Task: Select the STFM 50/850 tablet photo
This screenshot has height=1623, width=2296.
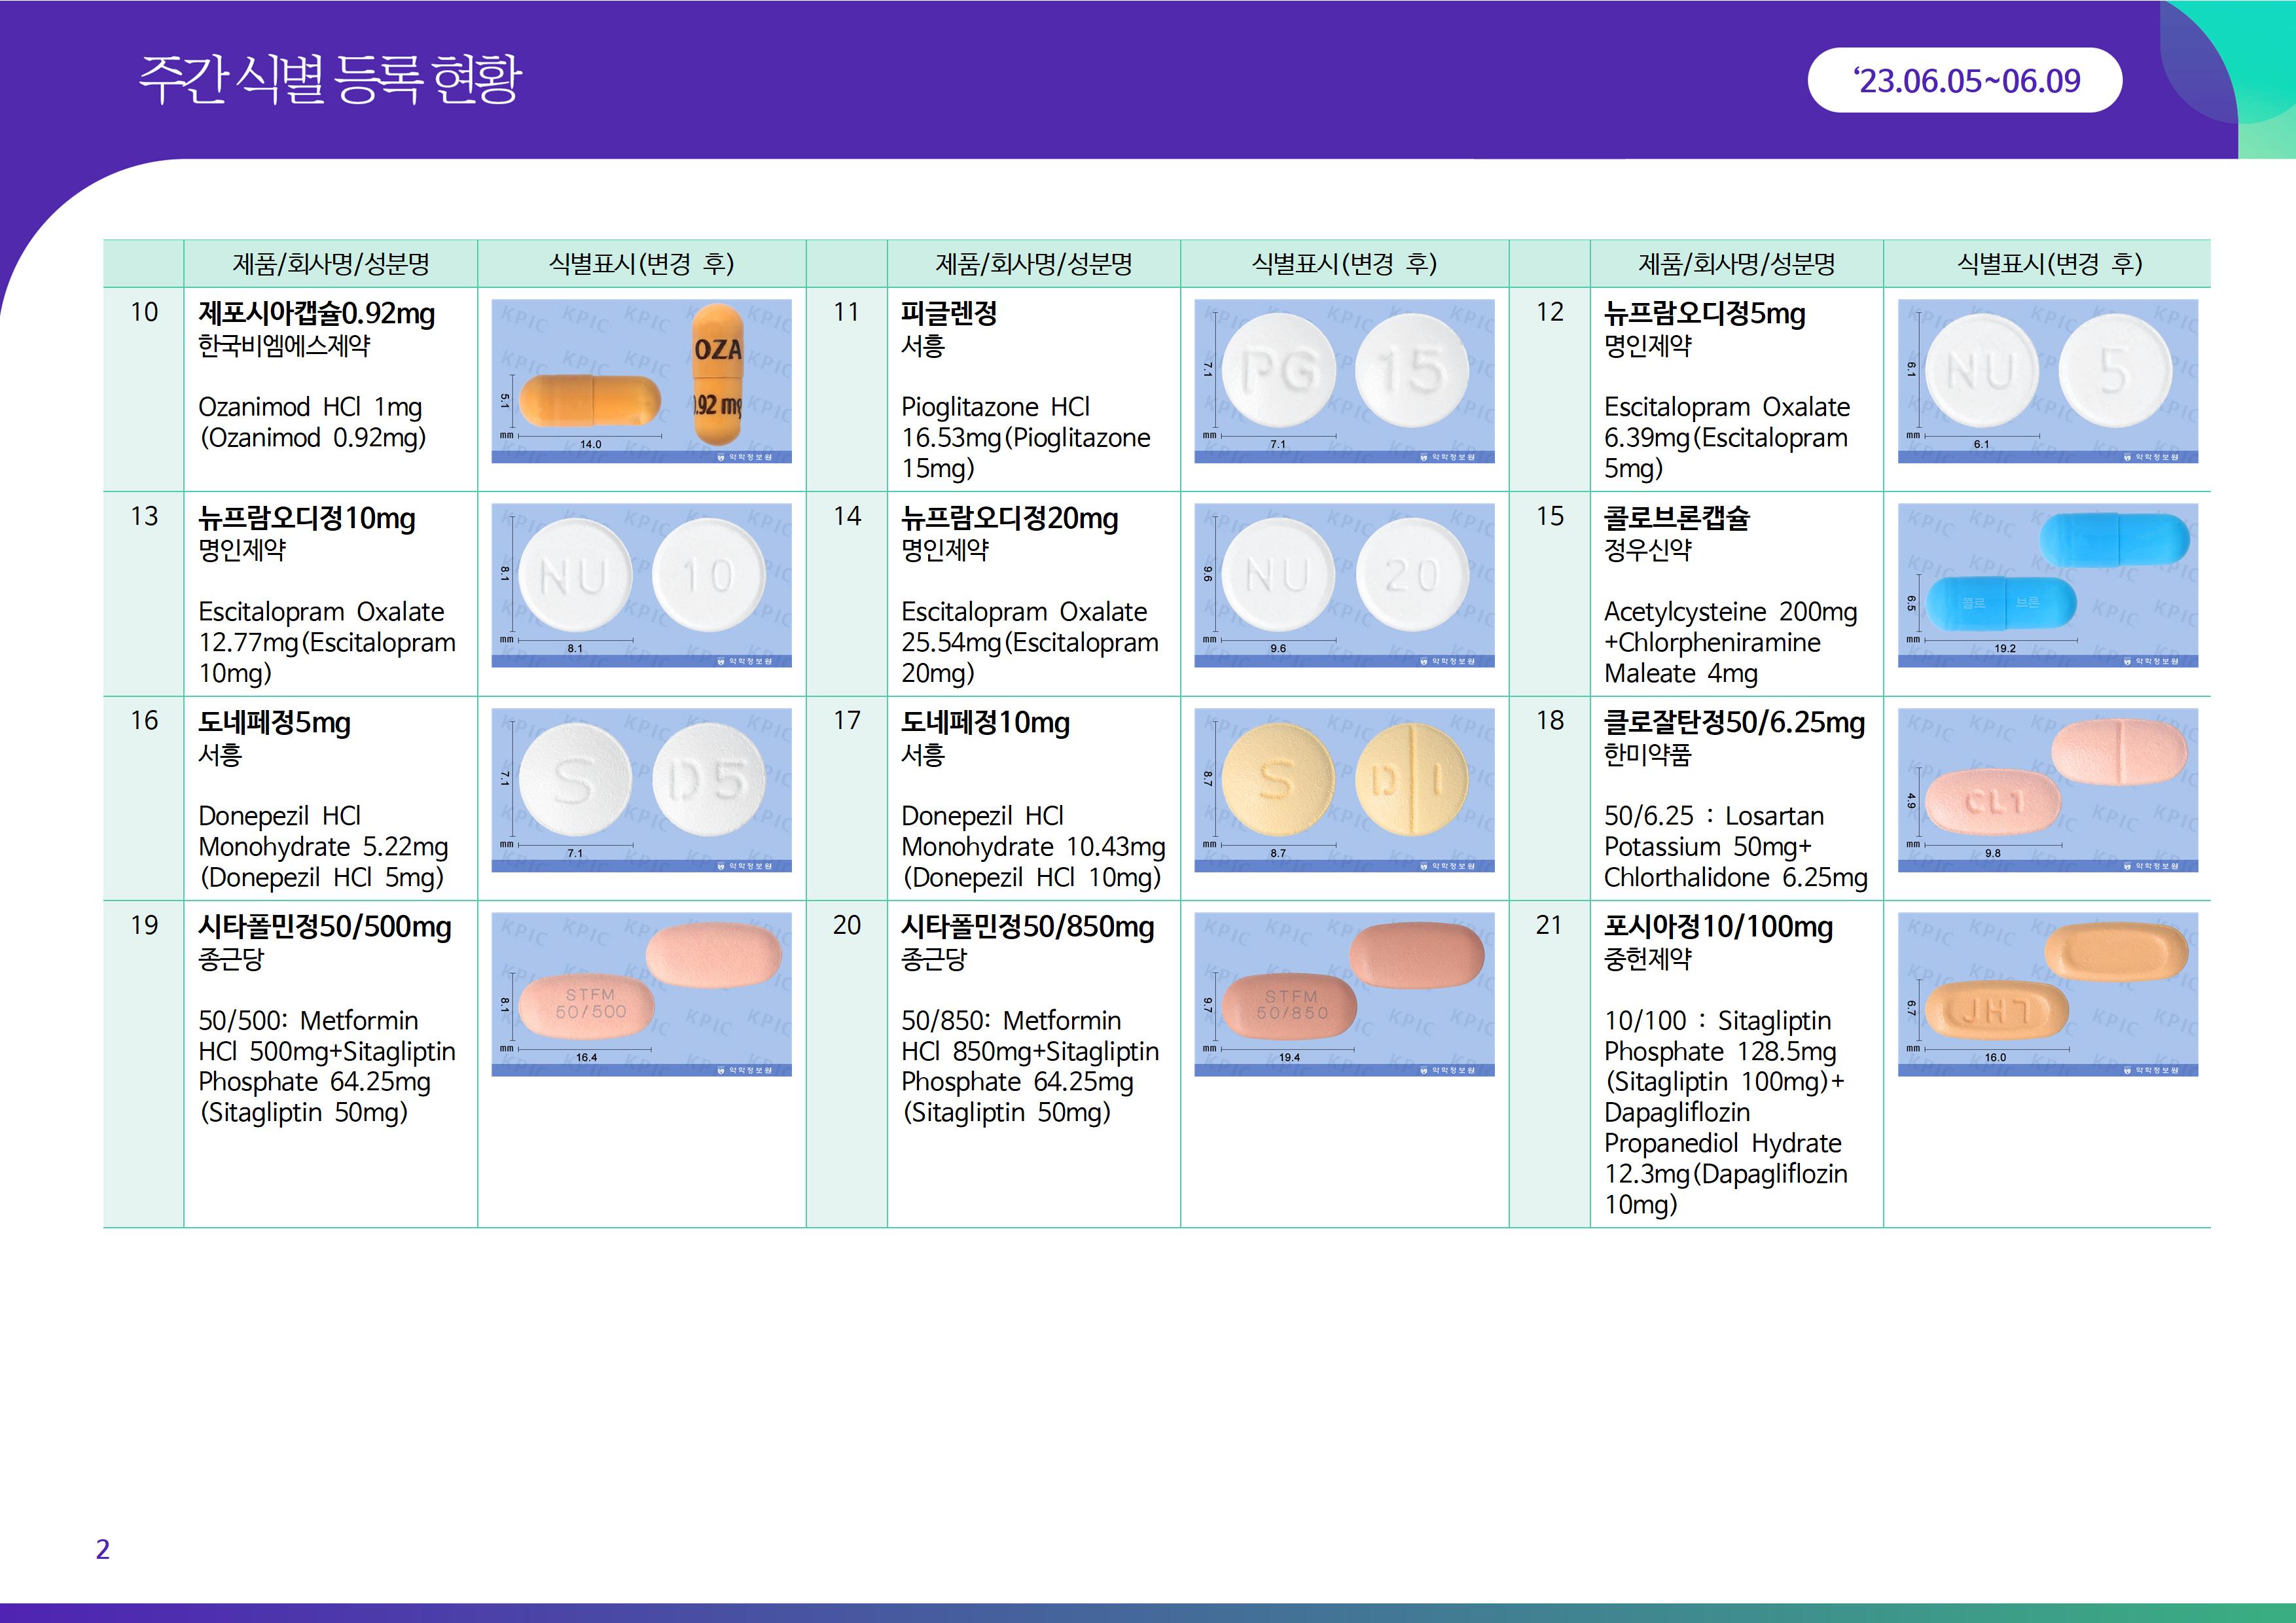Action: [1344, 994]
